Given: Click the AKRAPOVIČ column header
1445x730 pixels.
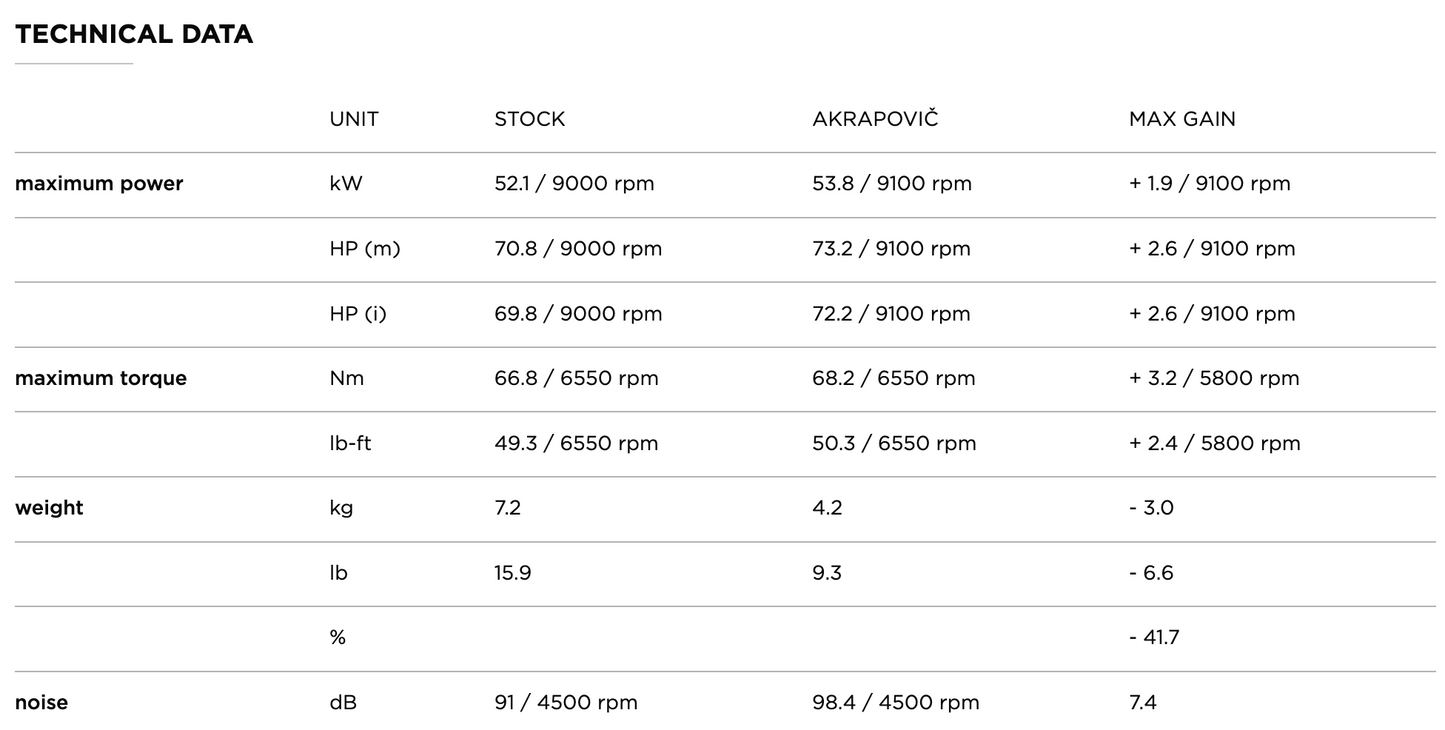Looking at the screenshot, I should click(875, 119).
